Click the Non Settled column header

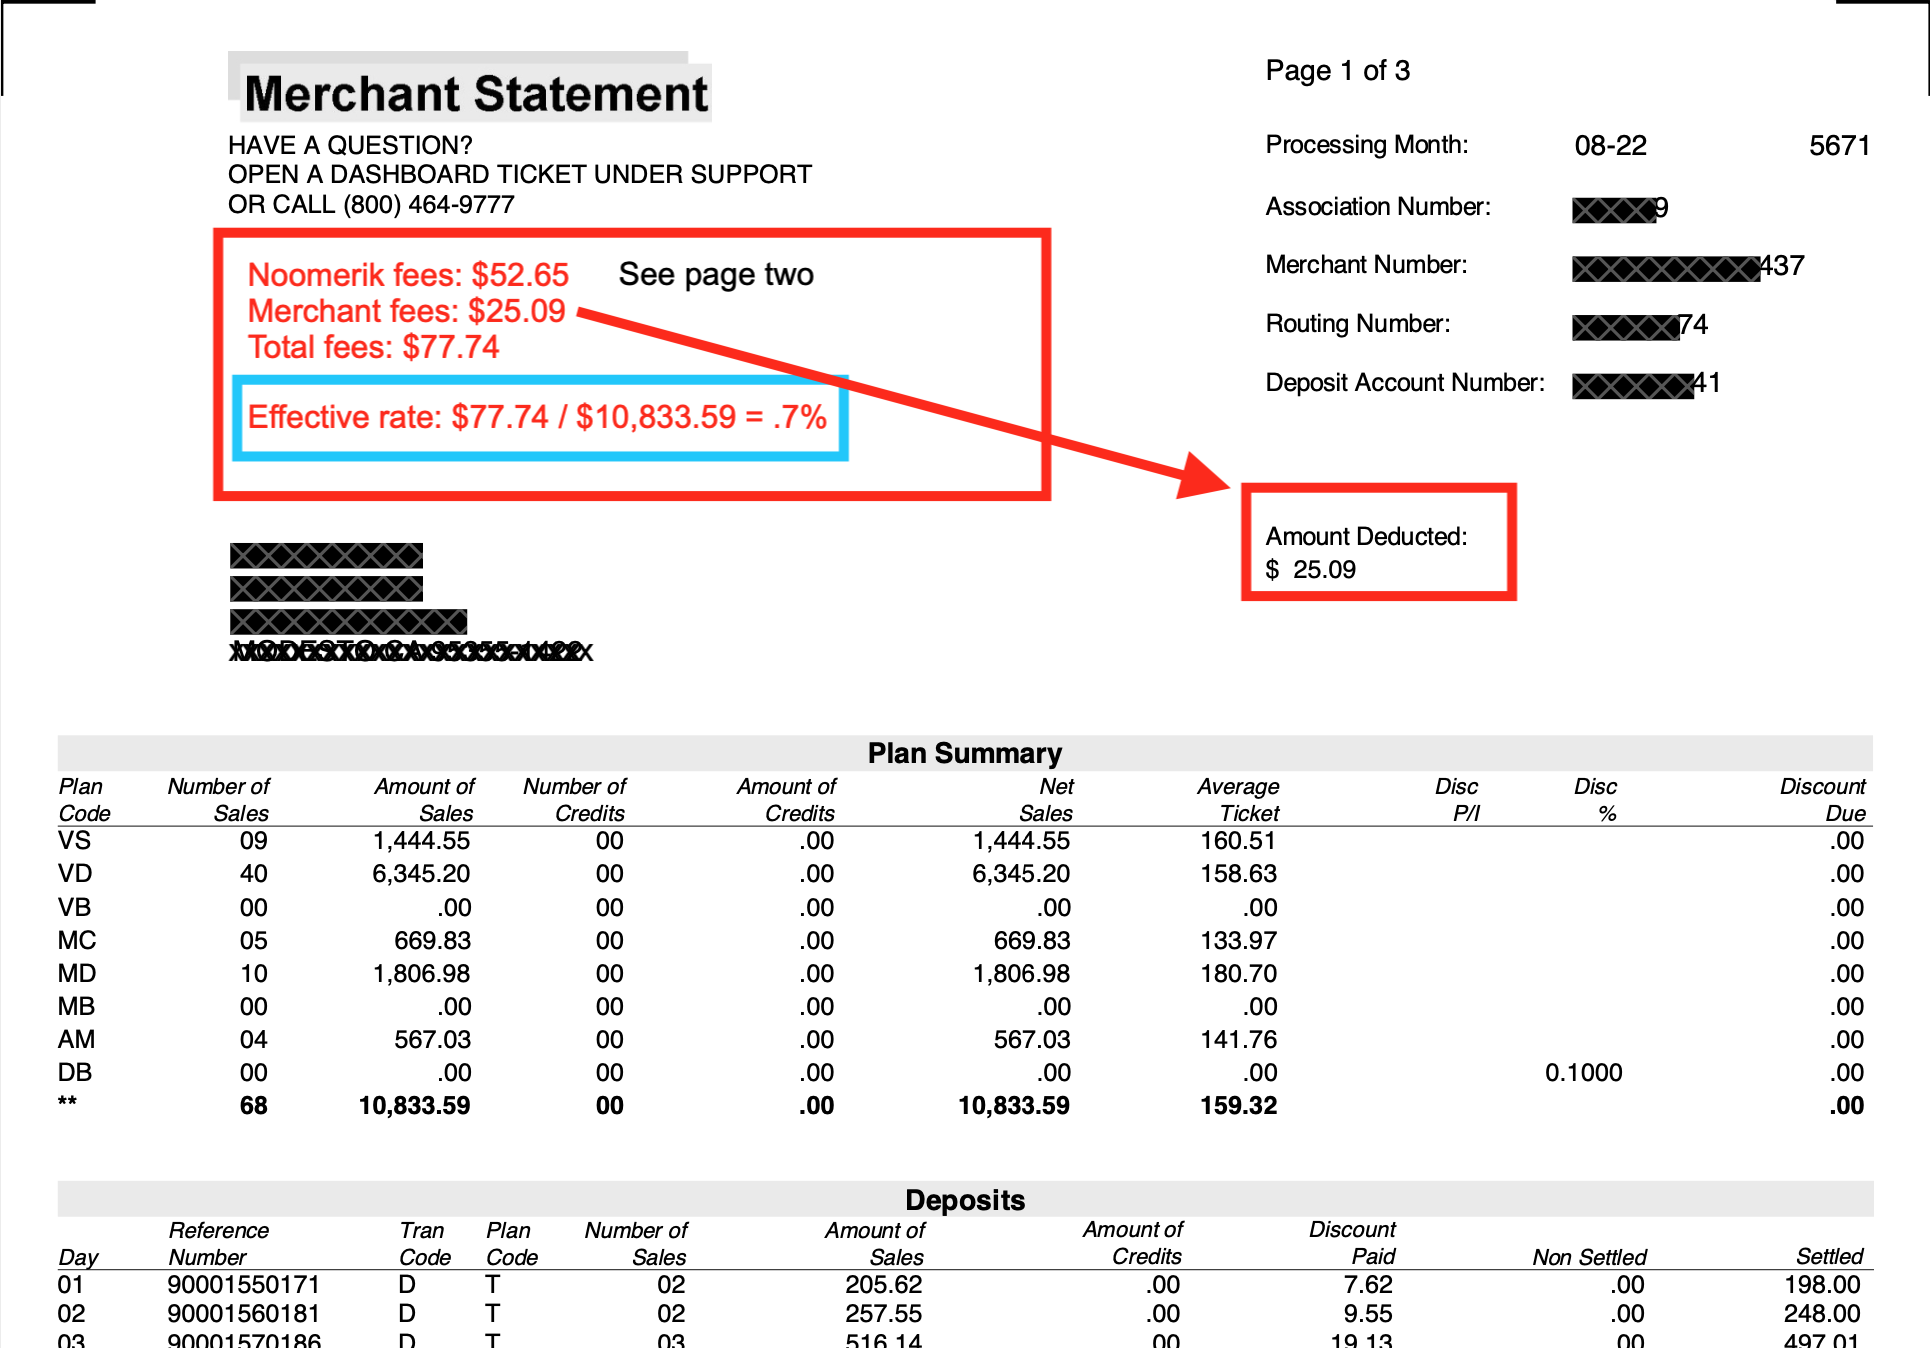(x=1589, y=1258)
